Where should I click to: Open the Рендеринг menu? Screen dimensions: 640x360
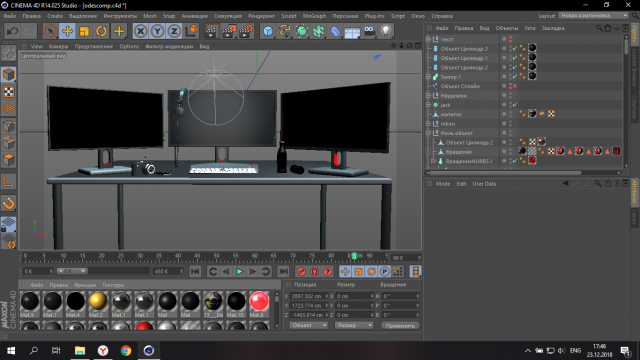click(261, 16)
